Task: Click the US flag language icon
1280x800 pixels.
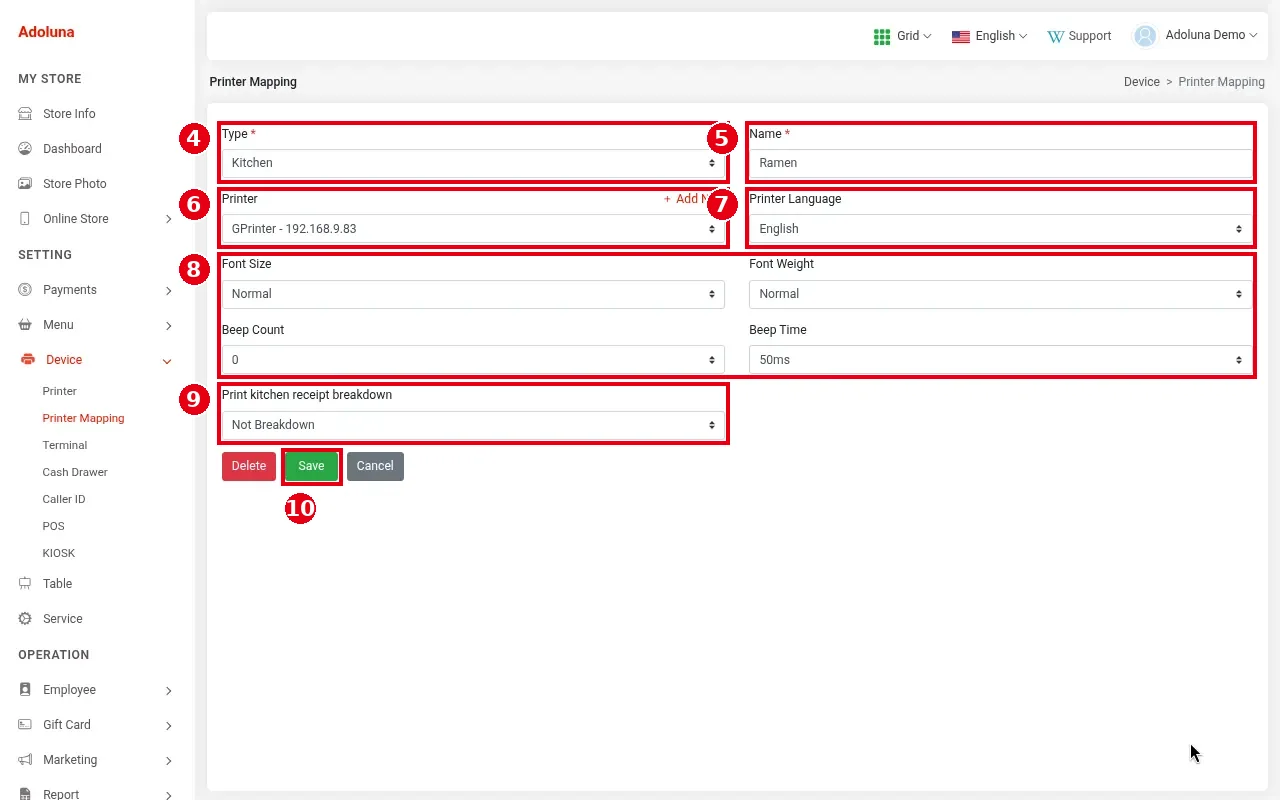Action: (961, 36)
